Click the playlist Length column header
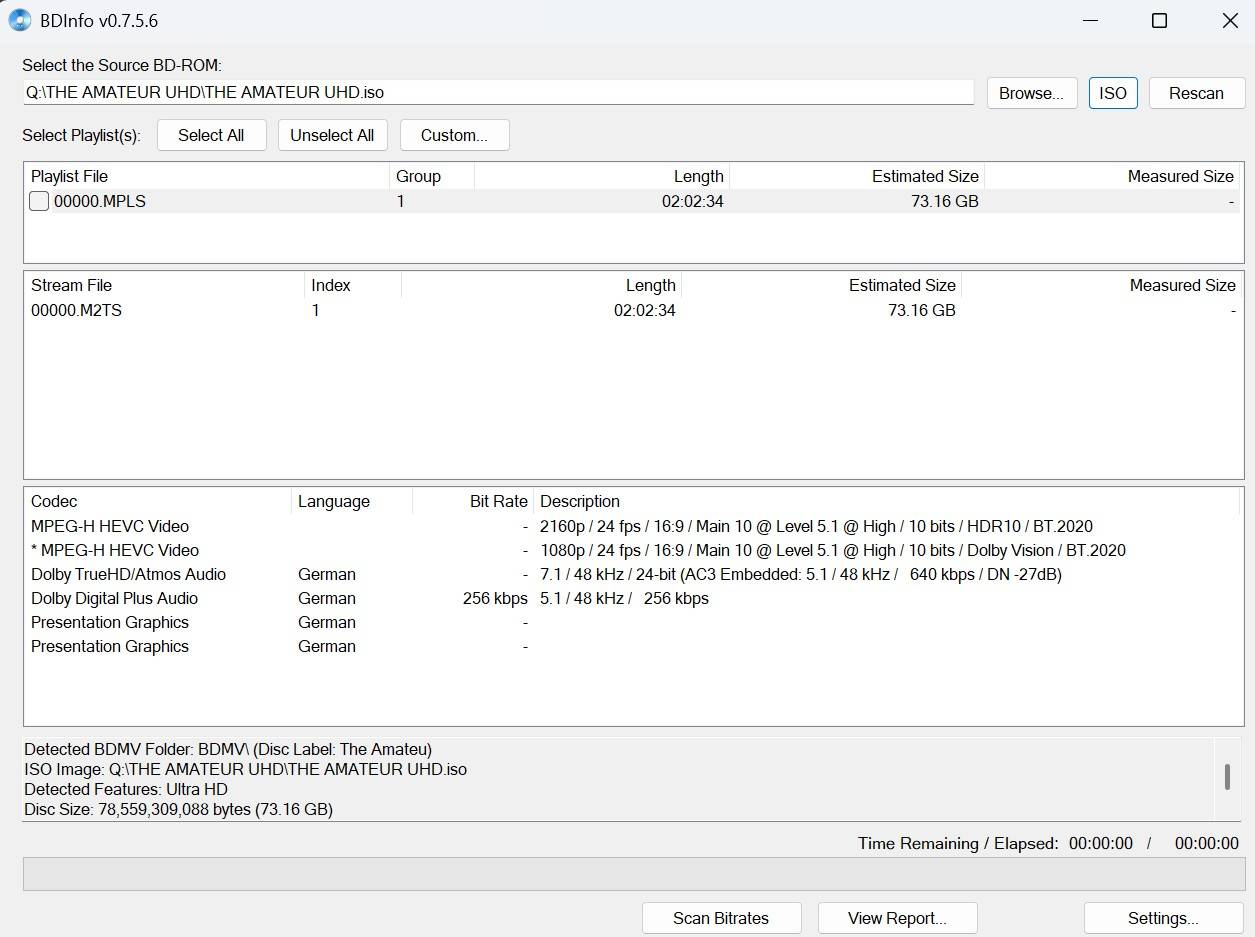The width and height of the screenshot is (1255, 937). point(602,176)
